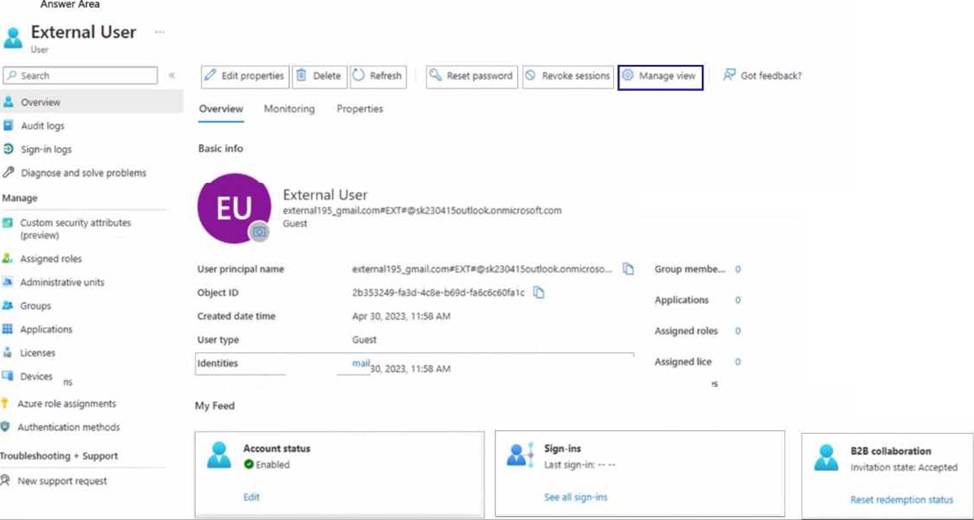Switch to the Properties tab
This screenshot has height=520, width=974.
(x=359, y=109)
